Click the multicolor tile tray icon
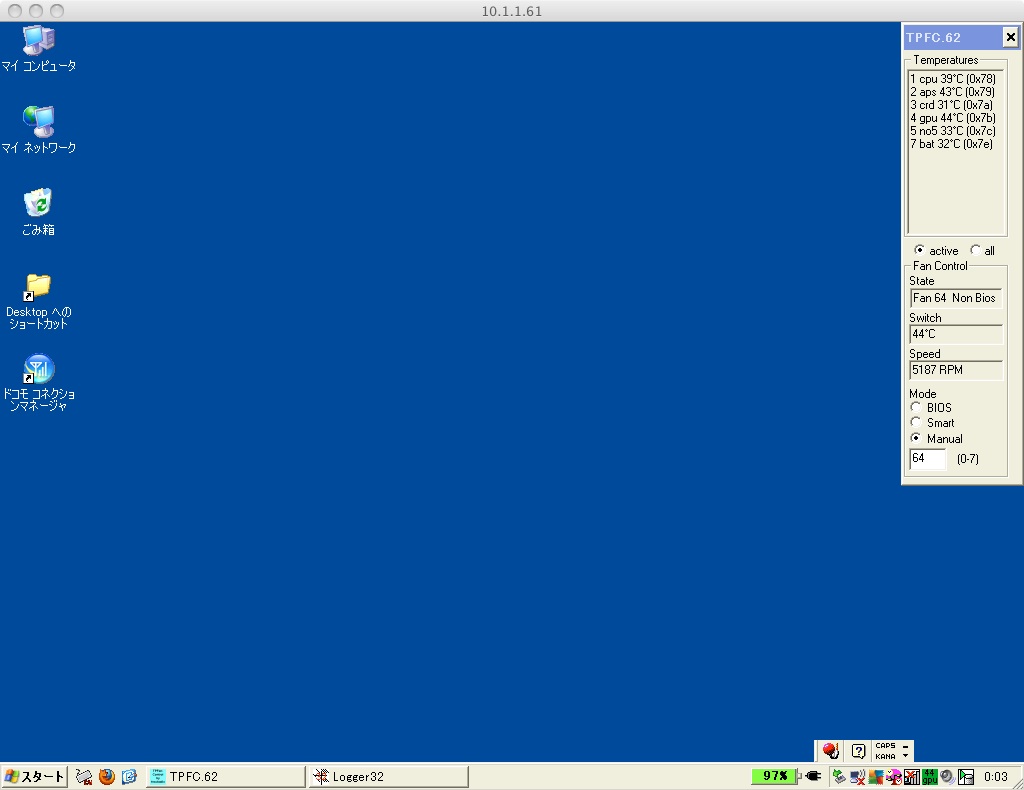1024x790 pixels. pyautogui.click(x=875, y=776)
